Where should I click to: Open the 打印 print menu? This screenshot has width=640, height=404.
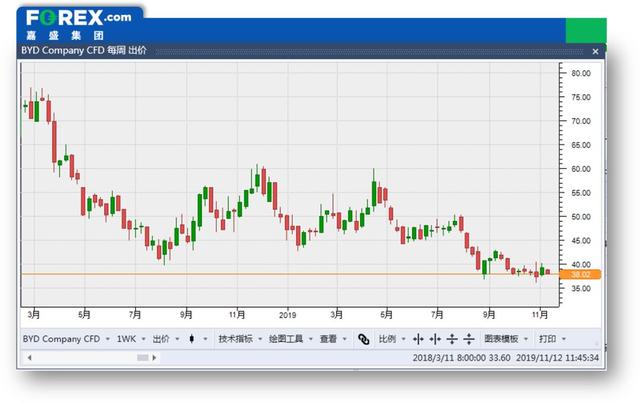[x=552, y=339]
